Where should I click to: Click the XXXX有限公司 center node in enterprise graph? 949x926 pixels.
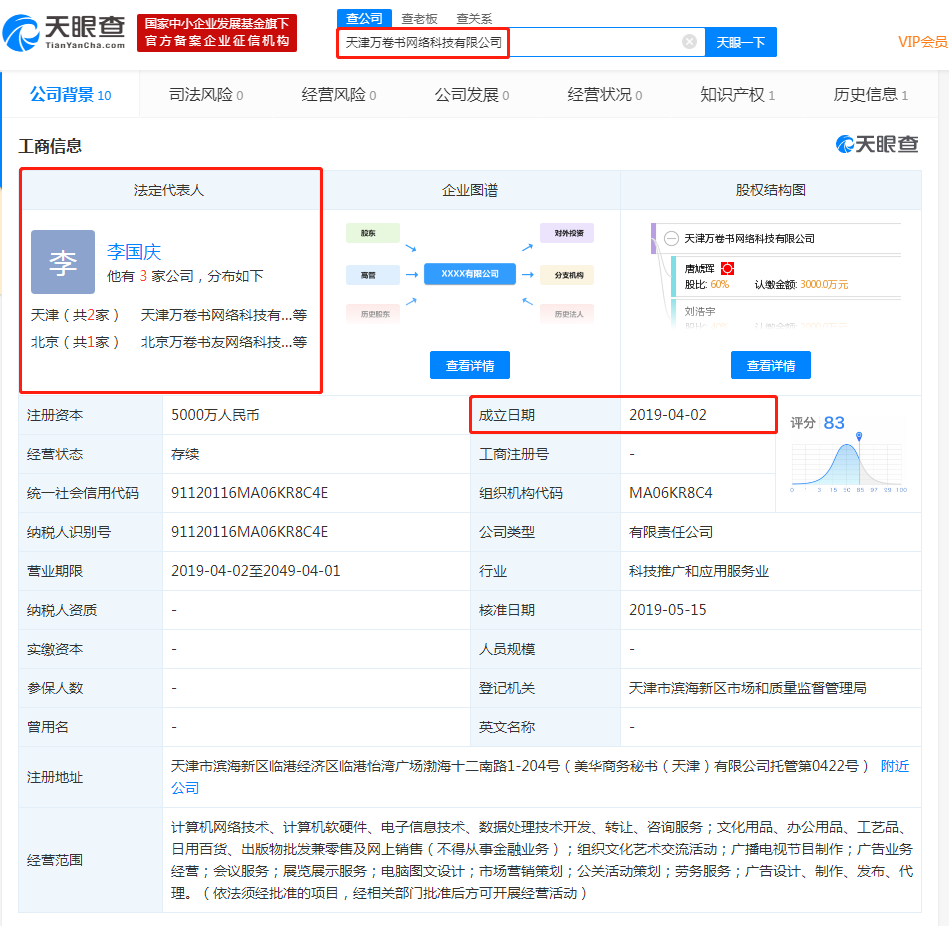pos(470,274)
